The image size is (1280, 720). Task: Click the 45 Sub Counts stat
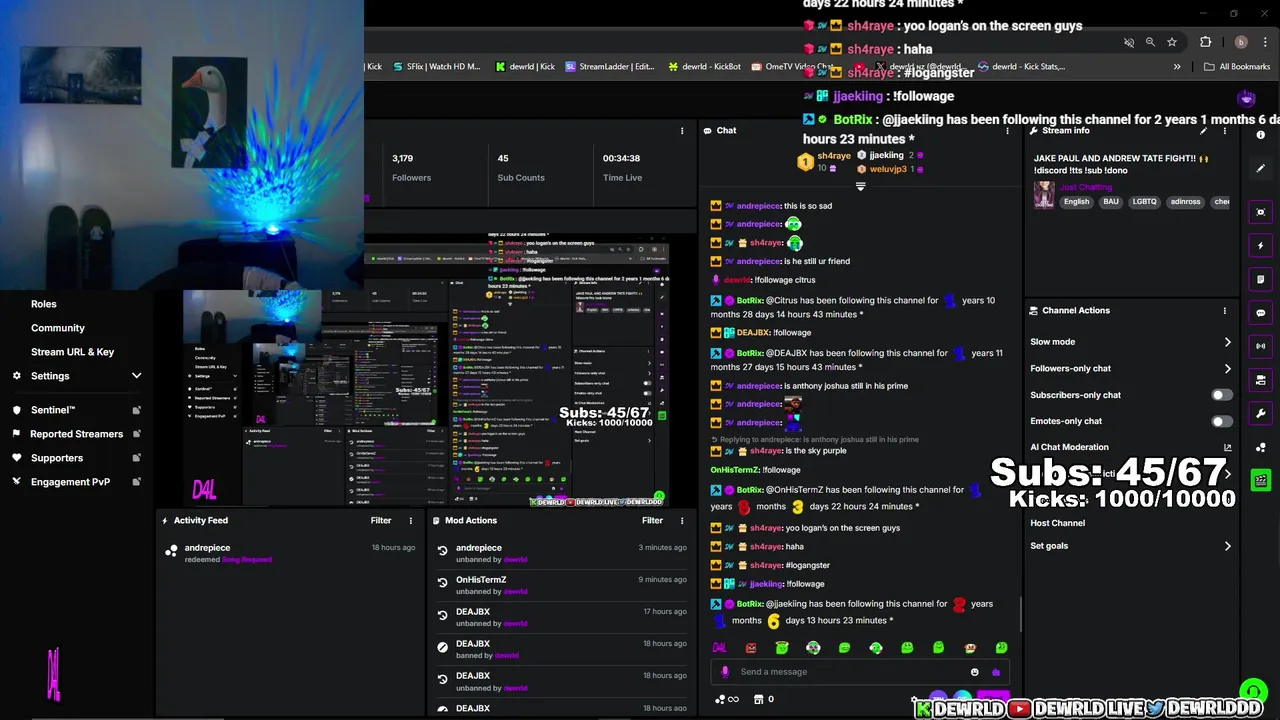point(521,168)
